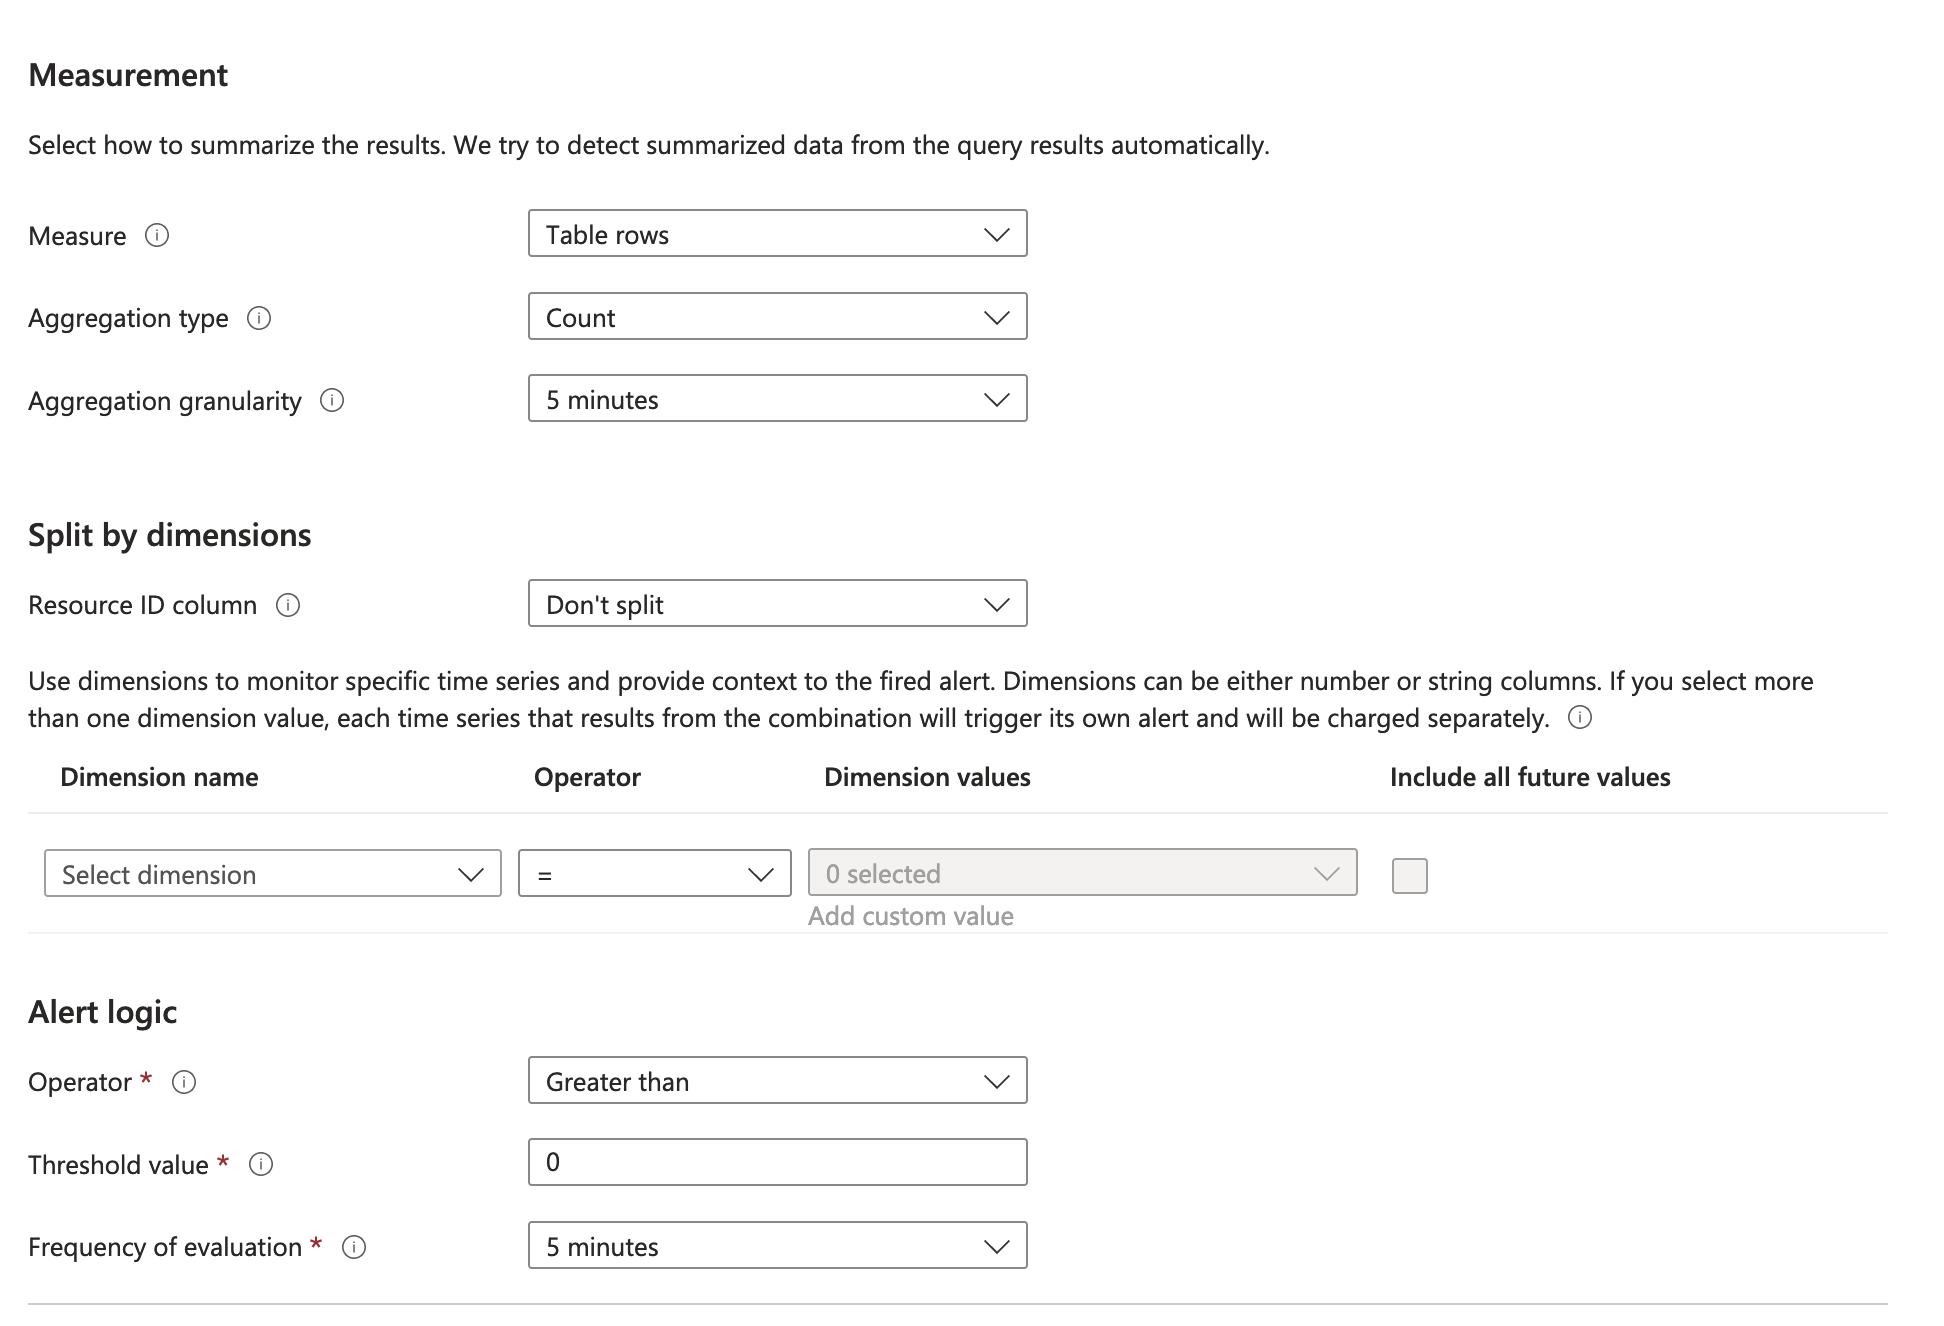
Task: Click Frequency of evaluation info icon
Action: [x=354, y=1247]
